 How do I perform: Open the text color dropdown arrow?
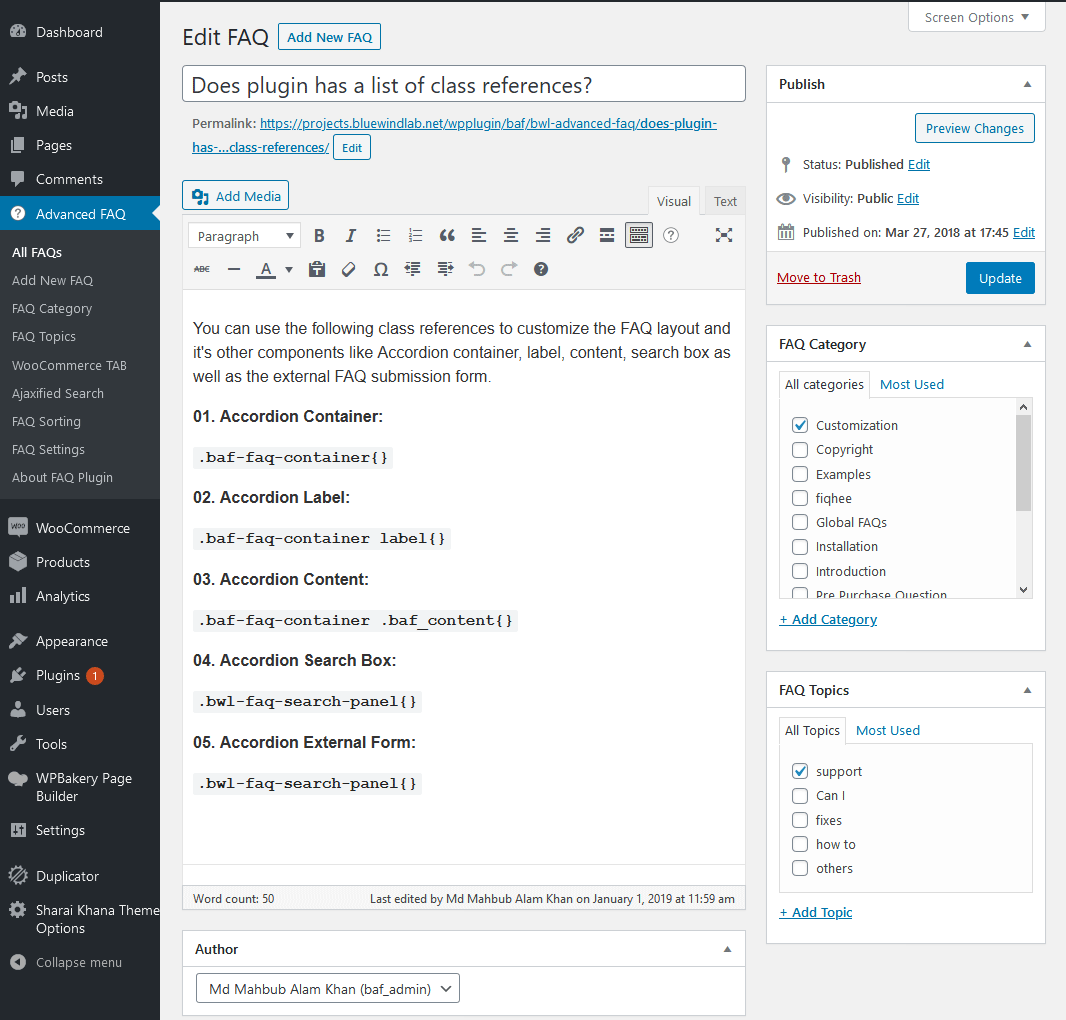pyautogui.click(x=289, y=270)
